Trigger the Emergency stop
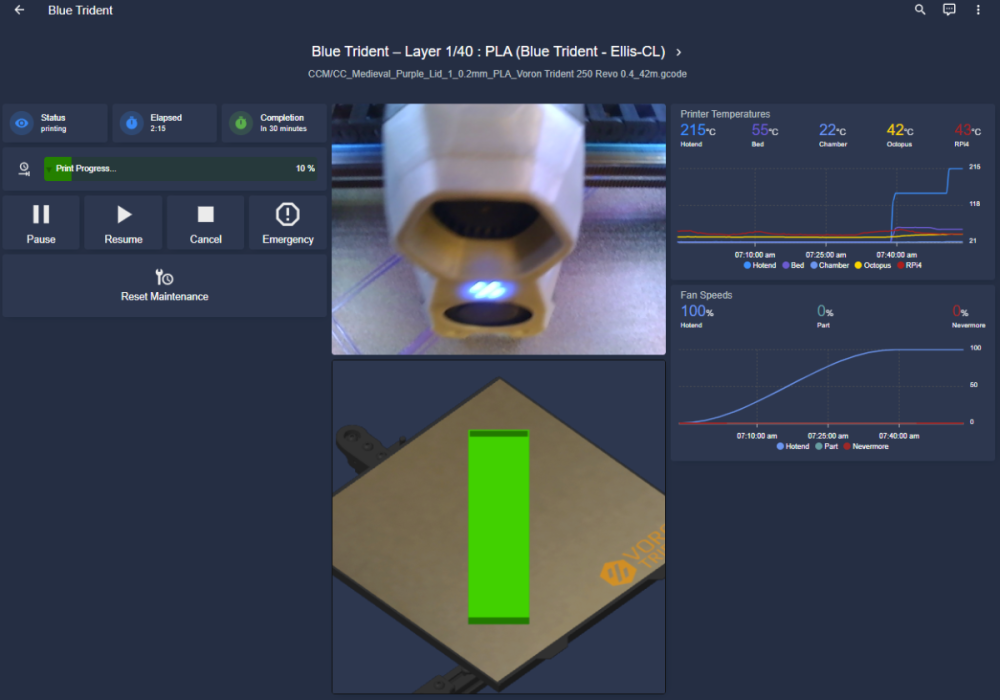Image resolution: width=1000 pixels, height=700 pixels. point(288,222)
